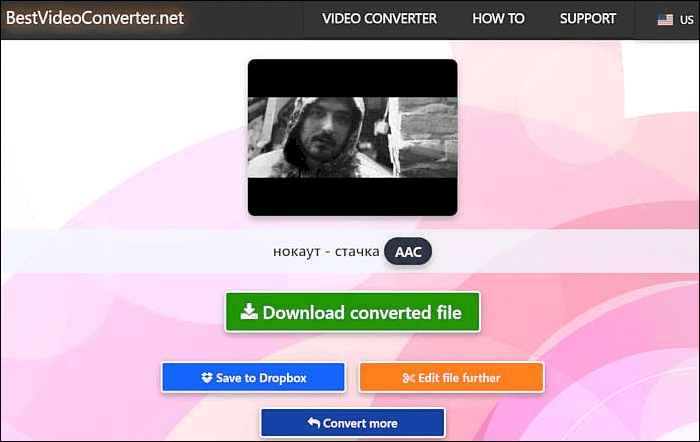Open the US language selector
This screenshot has height=442, width=700.
coord(674,20)
